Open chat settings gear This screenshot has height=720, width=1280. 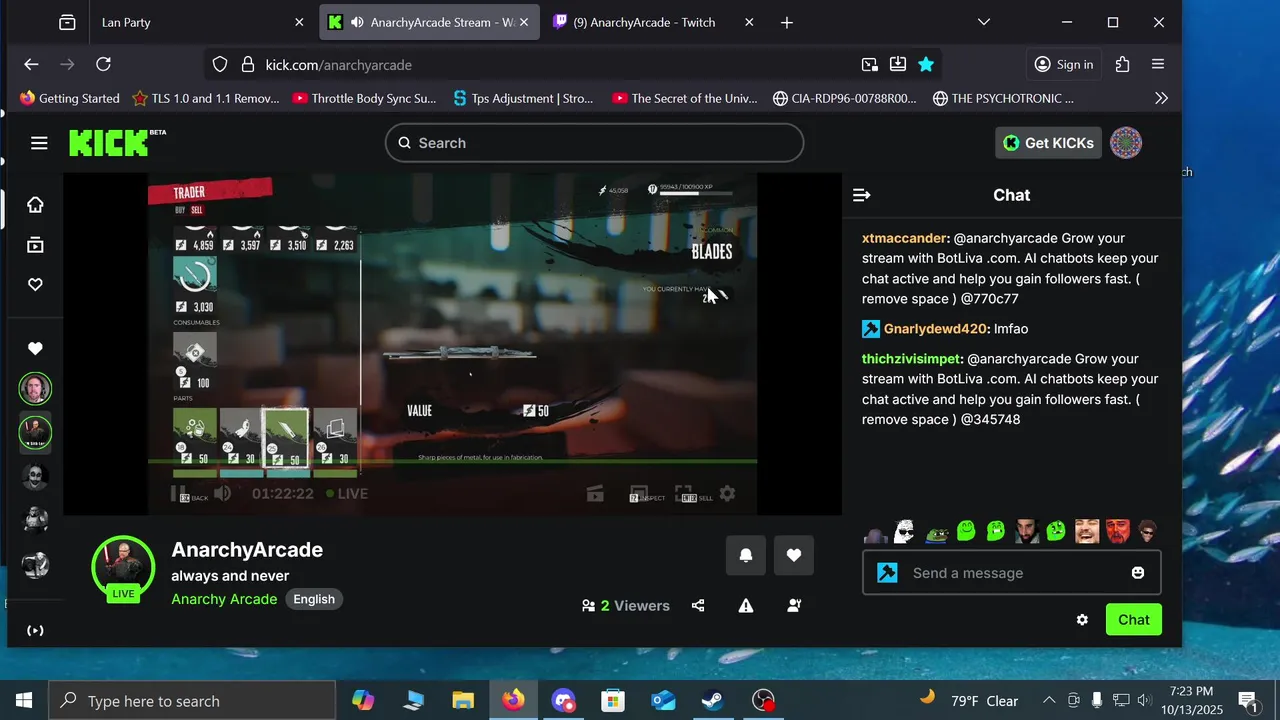1082,620
